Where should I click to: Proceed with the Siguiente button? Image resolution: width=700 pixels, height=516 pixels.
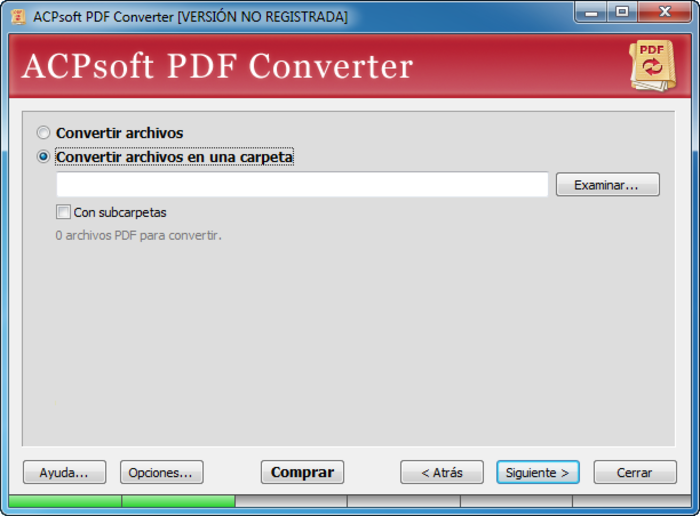tap(538, 472)
